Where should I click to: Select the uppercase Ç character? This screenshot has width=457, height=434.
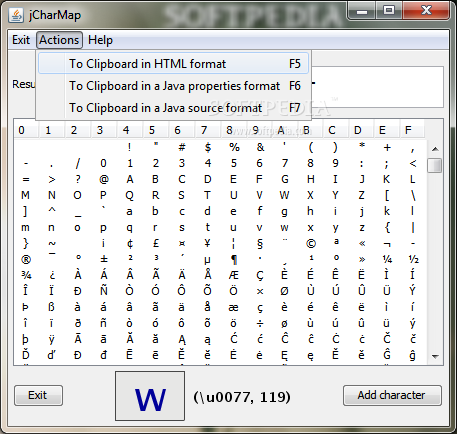click(260, 275)
